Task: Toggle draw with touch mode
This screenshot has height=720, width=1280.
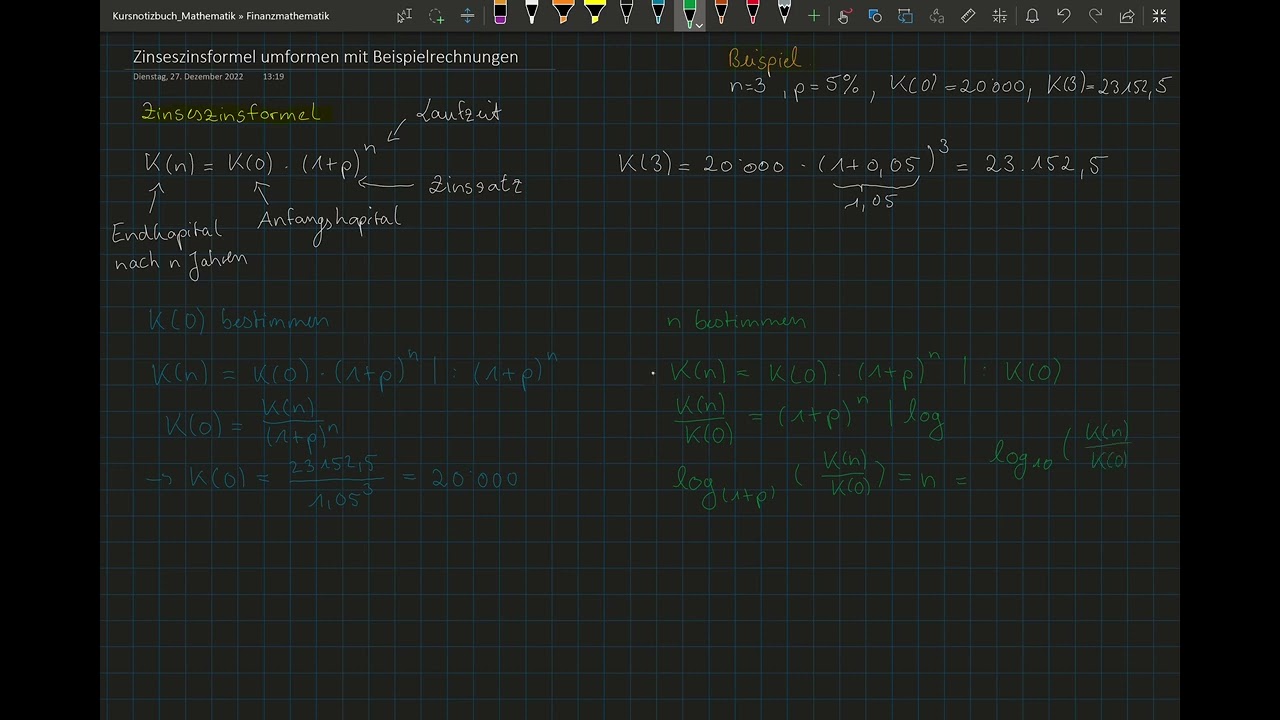Action: click(x=844, y=16)
